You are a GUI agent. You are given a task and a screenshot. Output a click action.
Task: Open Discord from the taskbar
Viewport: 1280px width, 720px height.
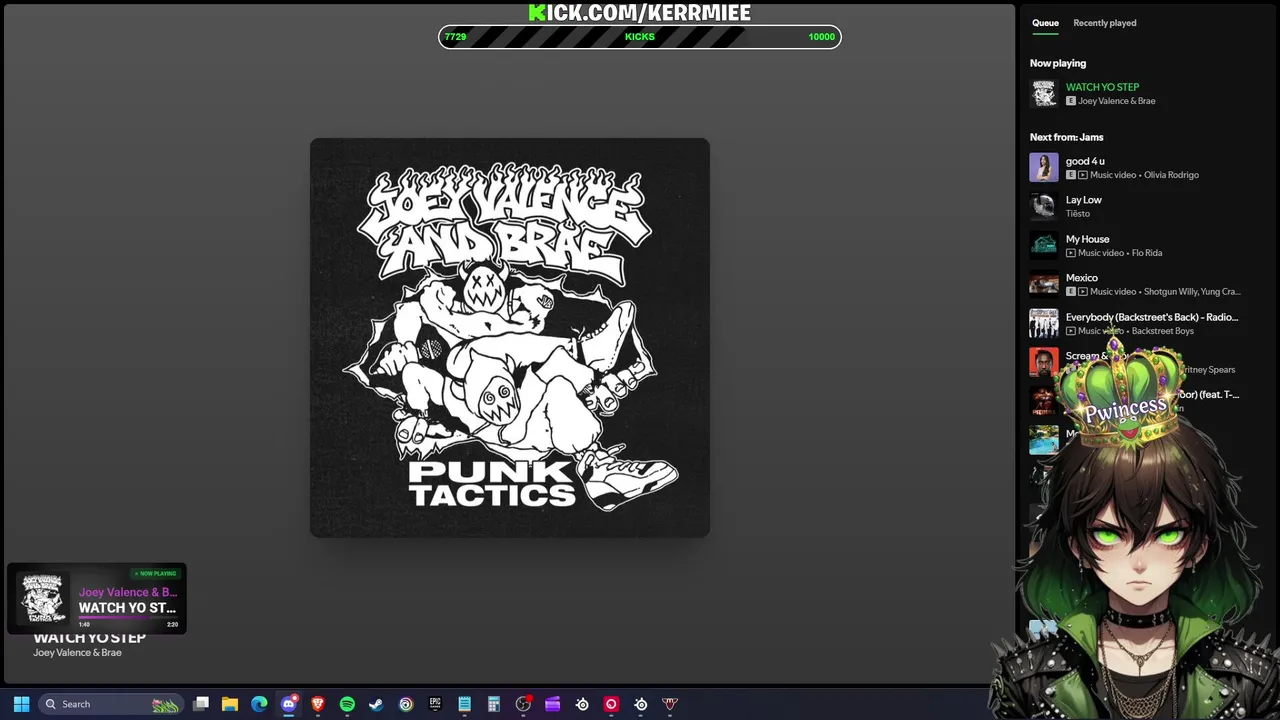pyautogui.click(x=289, y=704)
